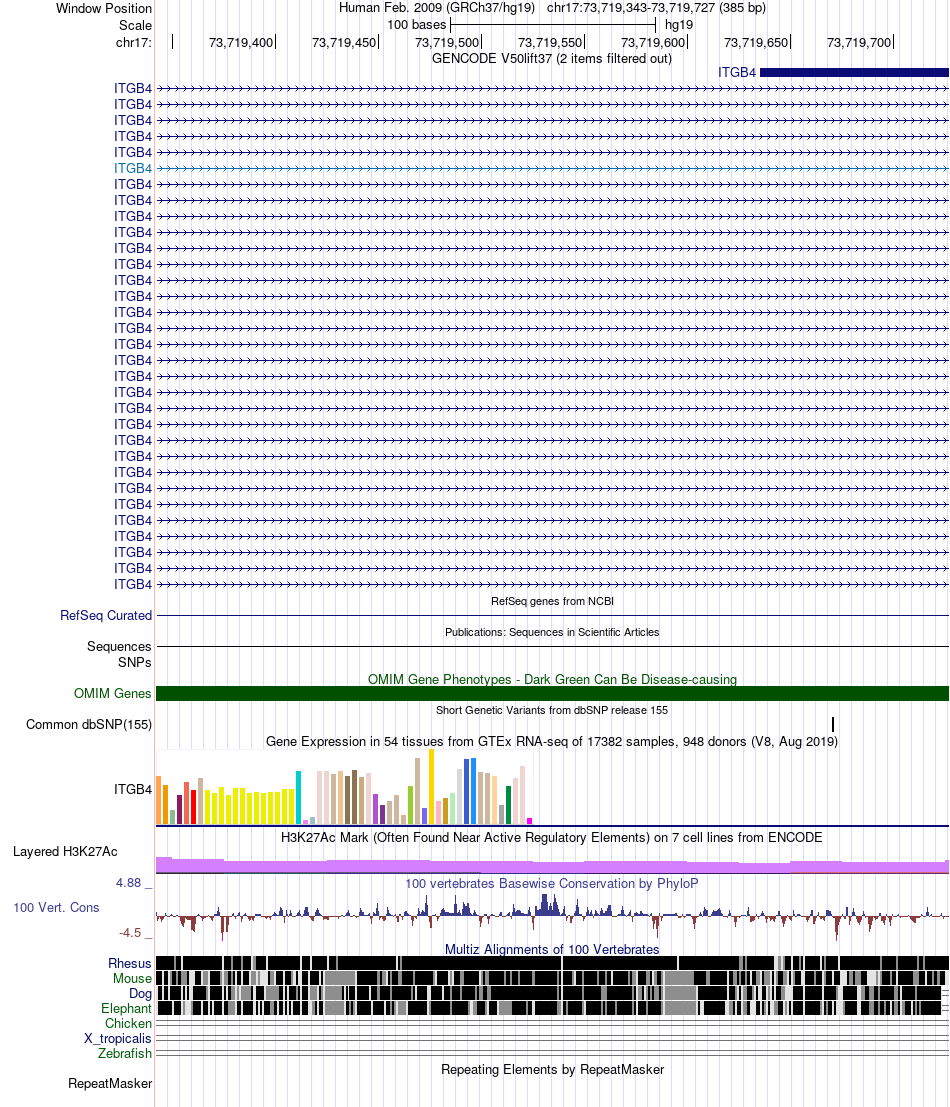Click the 100 bases scale bar
950x1107 pixels.
[553, 25]
